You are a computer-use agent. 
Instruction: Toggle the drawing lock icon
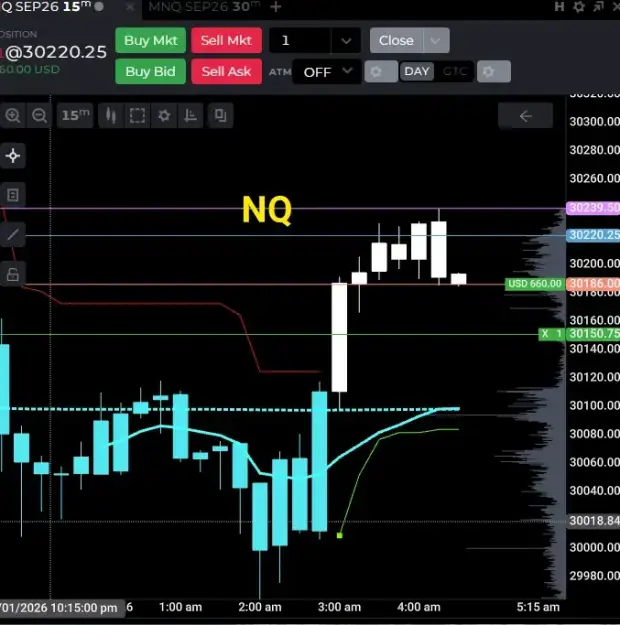[x=13, y=274]
